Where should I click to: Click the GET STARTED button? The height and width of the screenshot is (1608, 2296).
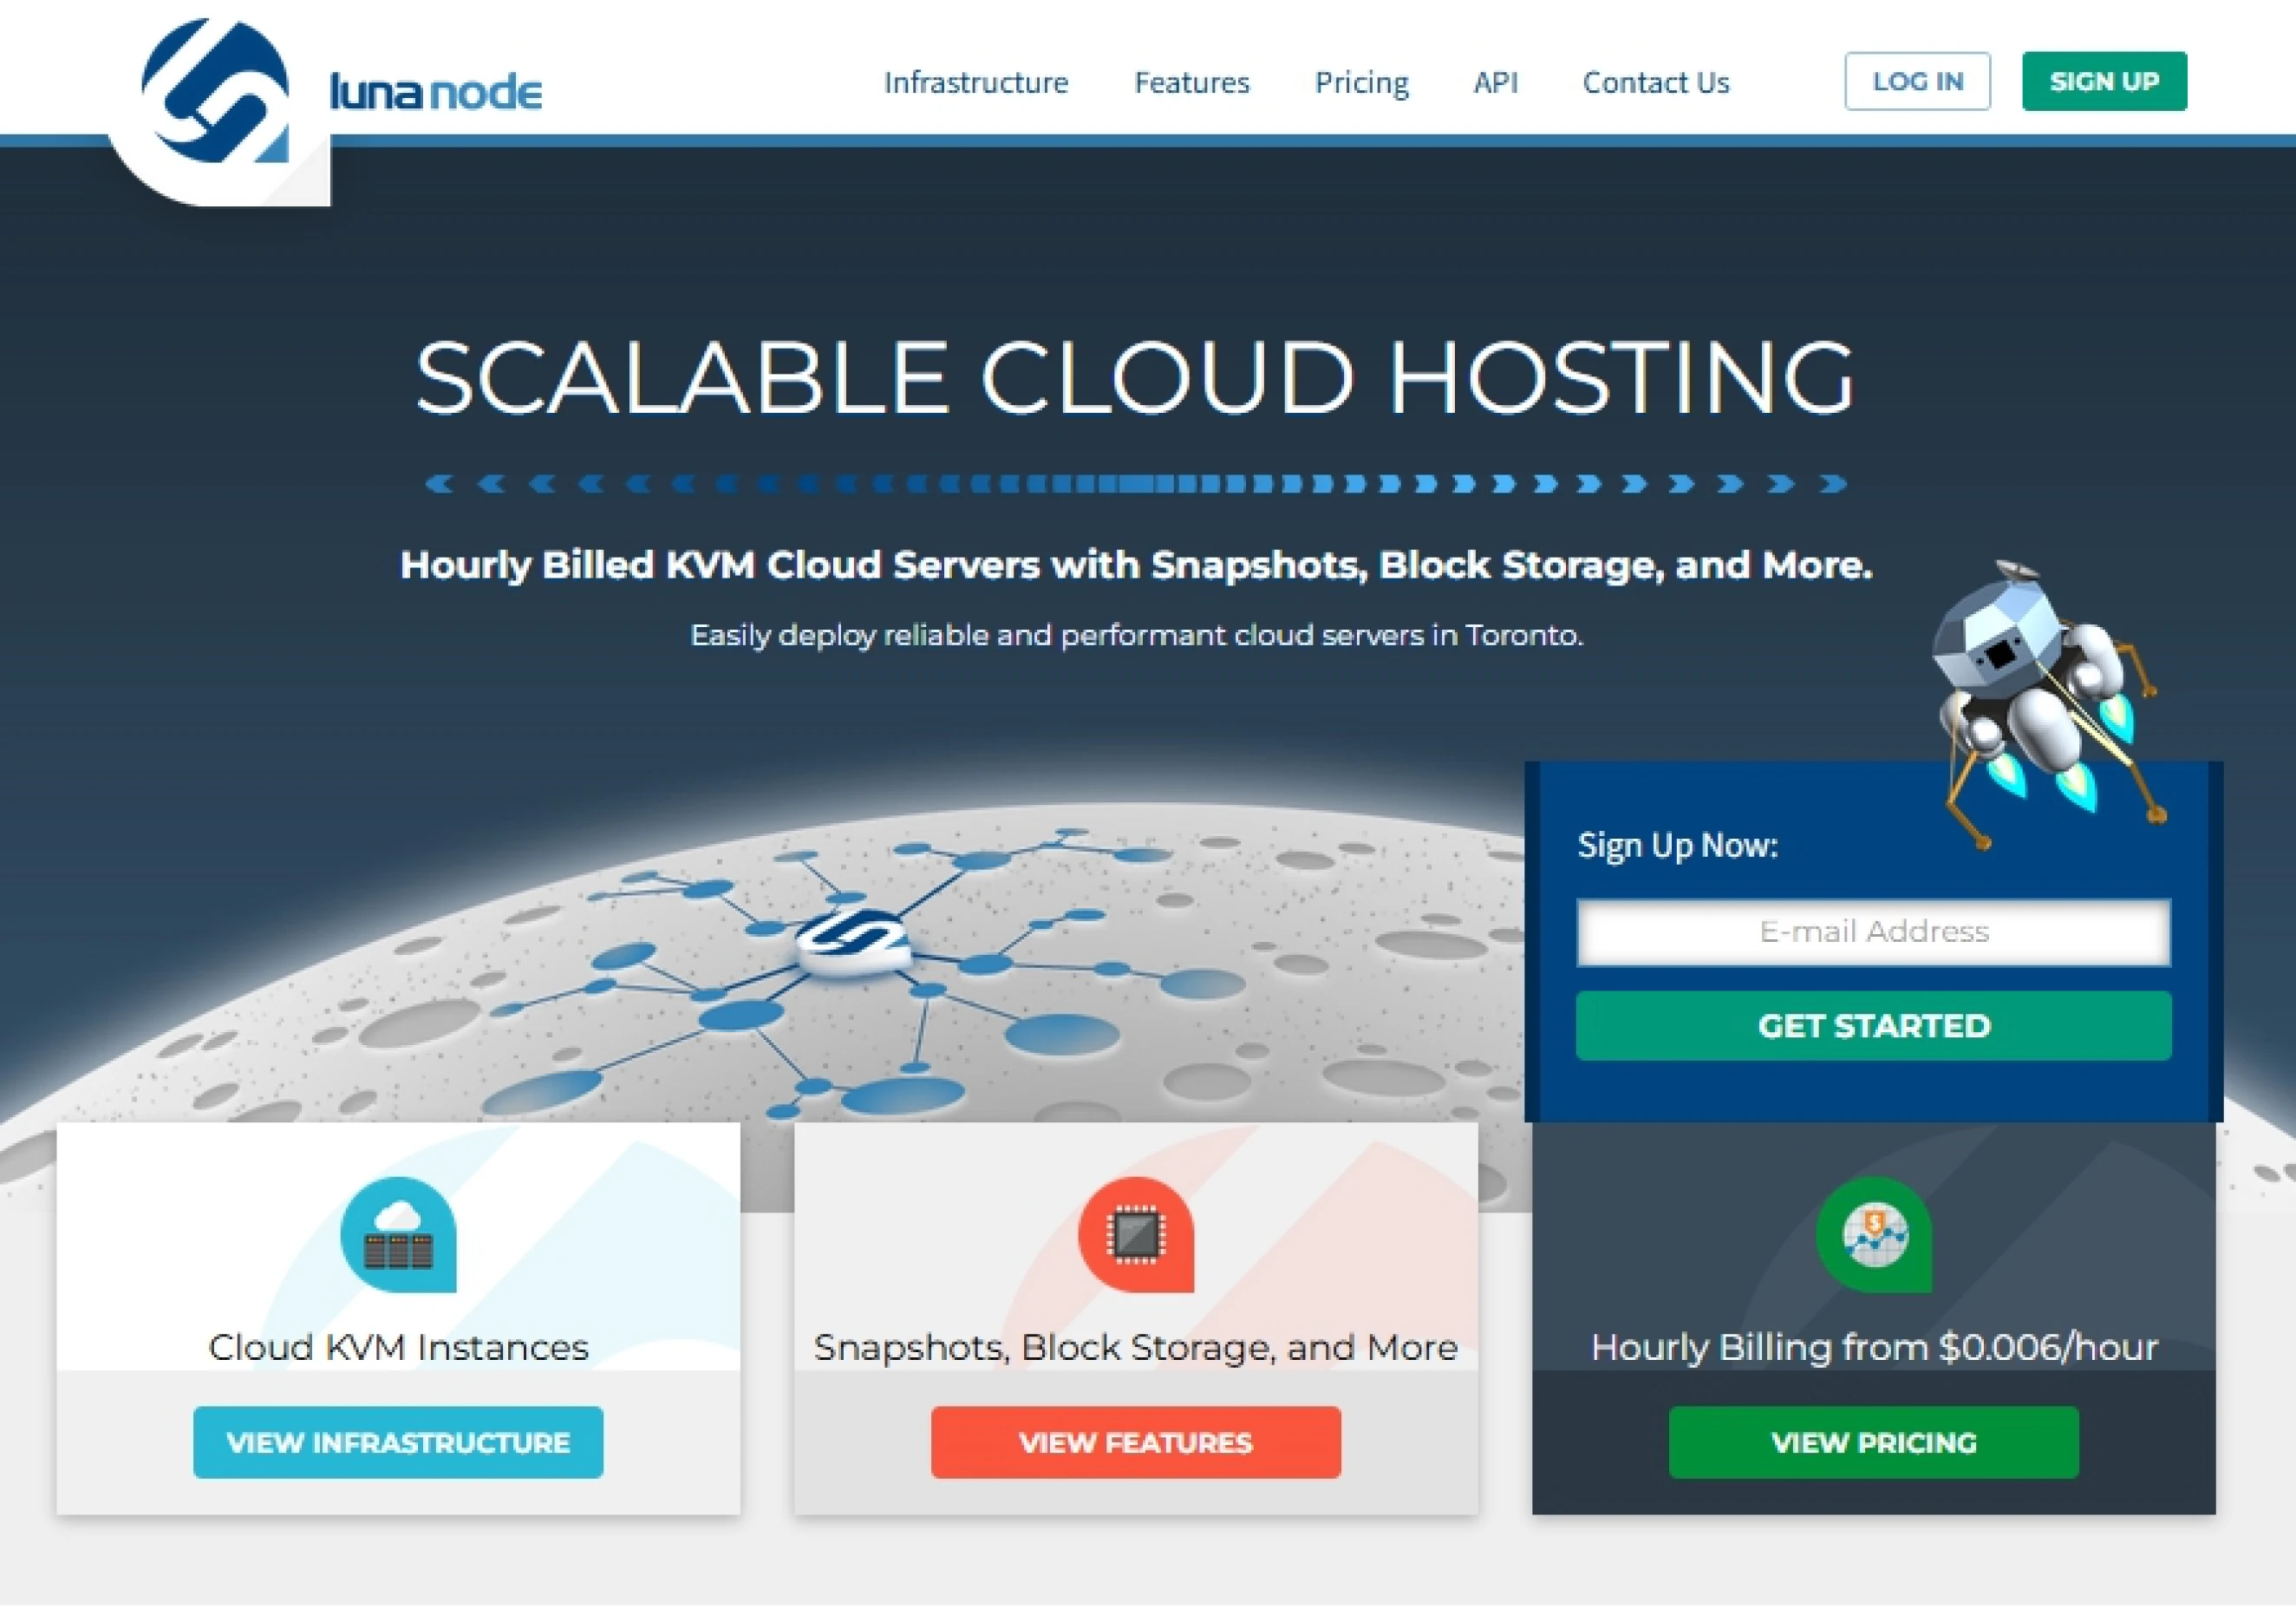[1873, 1025]
